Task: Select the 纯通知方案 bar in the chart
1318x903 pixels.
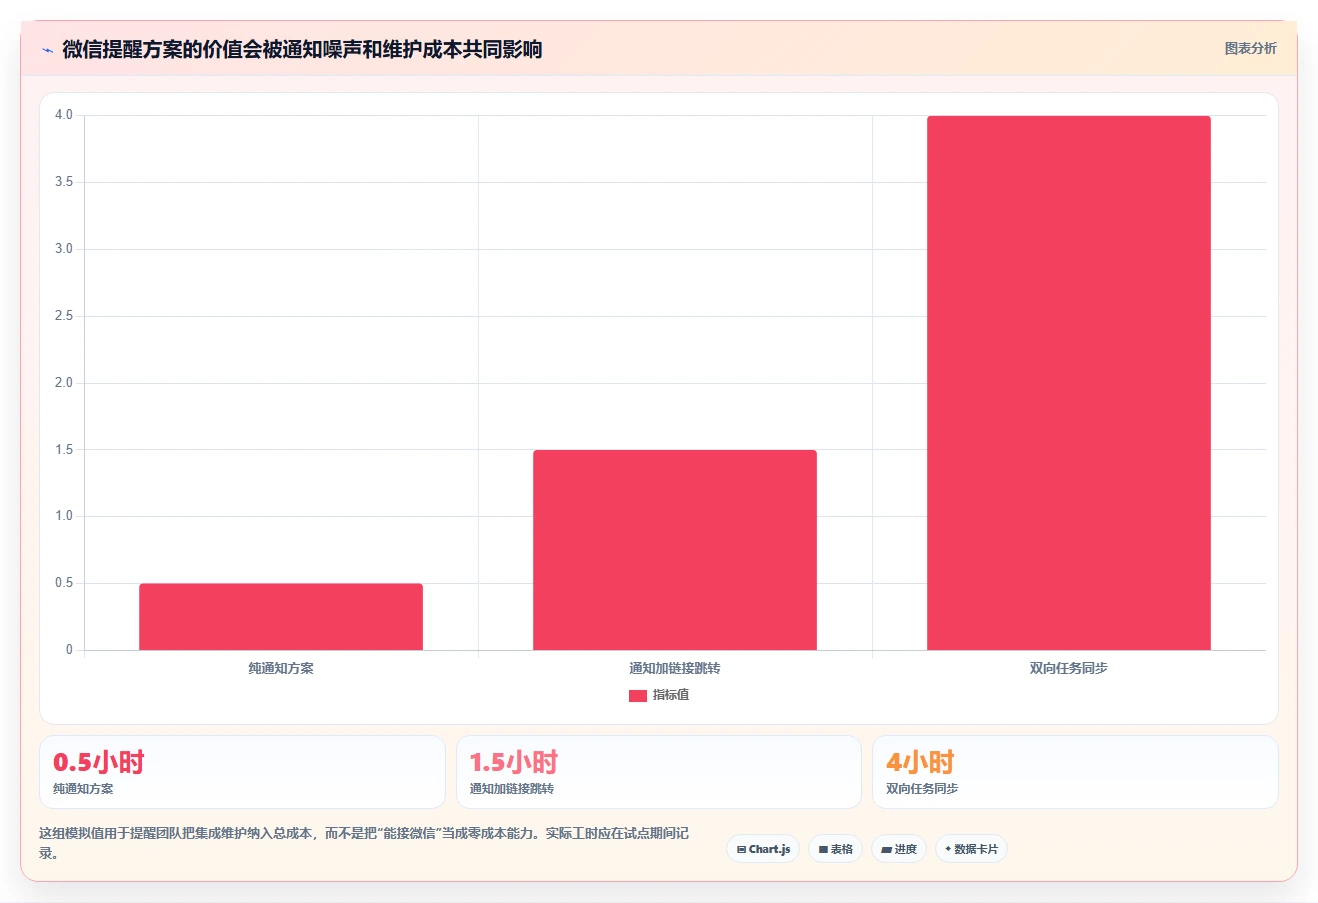Action: point(281,616)
